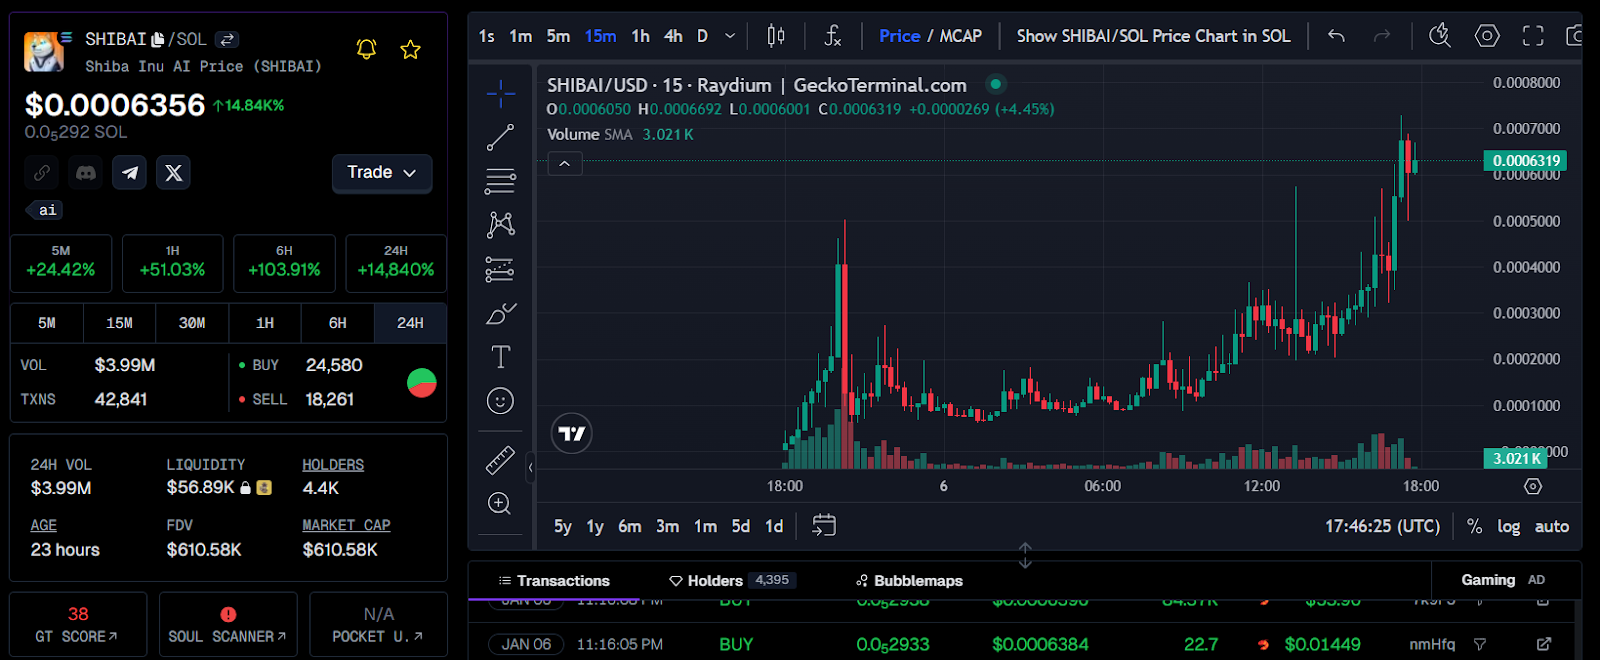Open the Pocket Universe link
Screen dimensions: 1600x660
click(x=378, y=624)
